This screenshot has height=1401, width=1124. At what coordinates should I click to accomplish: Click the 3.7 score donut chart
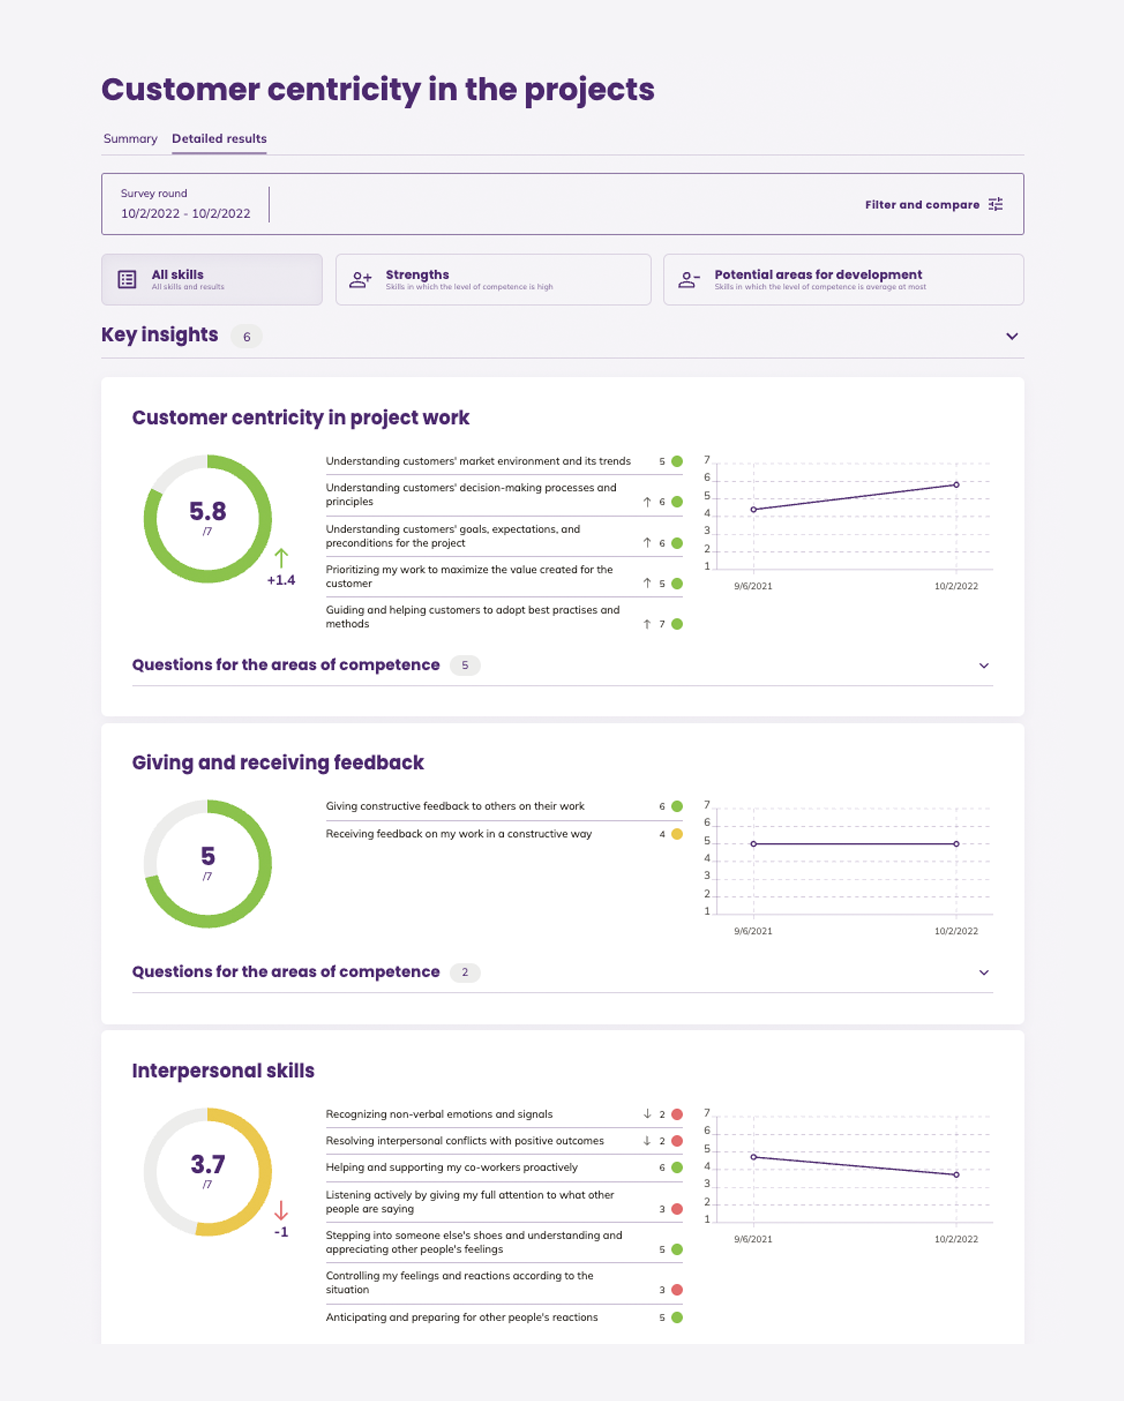(208, 1172)
